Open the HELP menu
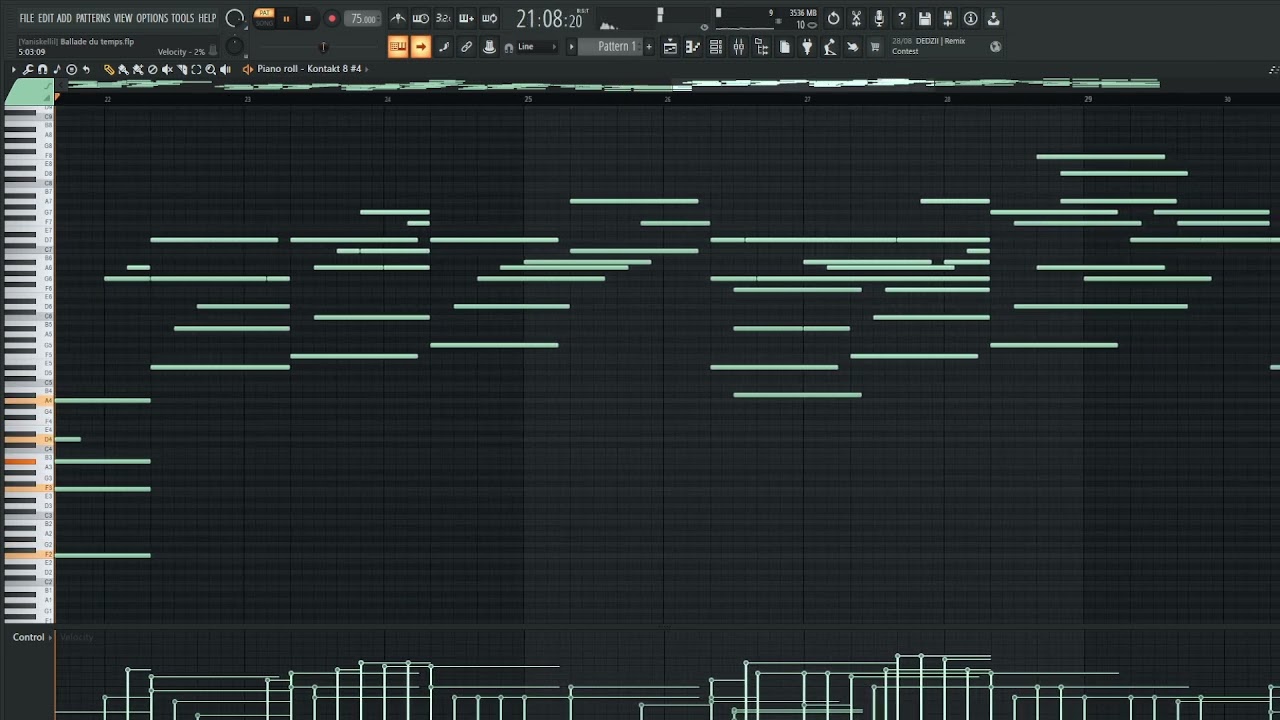This screenshot has width=1280, height=720. [207, 18]
